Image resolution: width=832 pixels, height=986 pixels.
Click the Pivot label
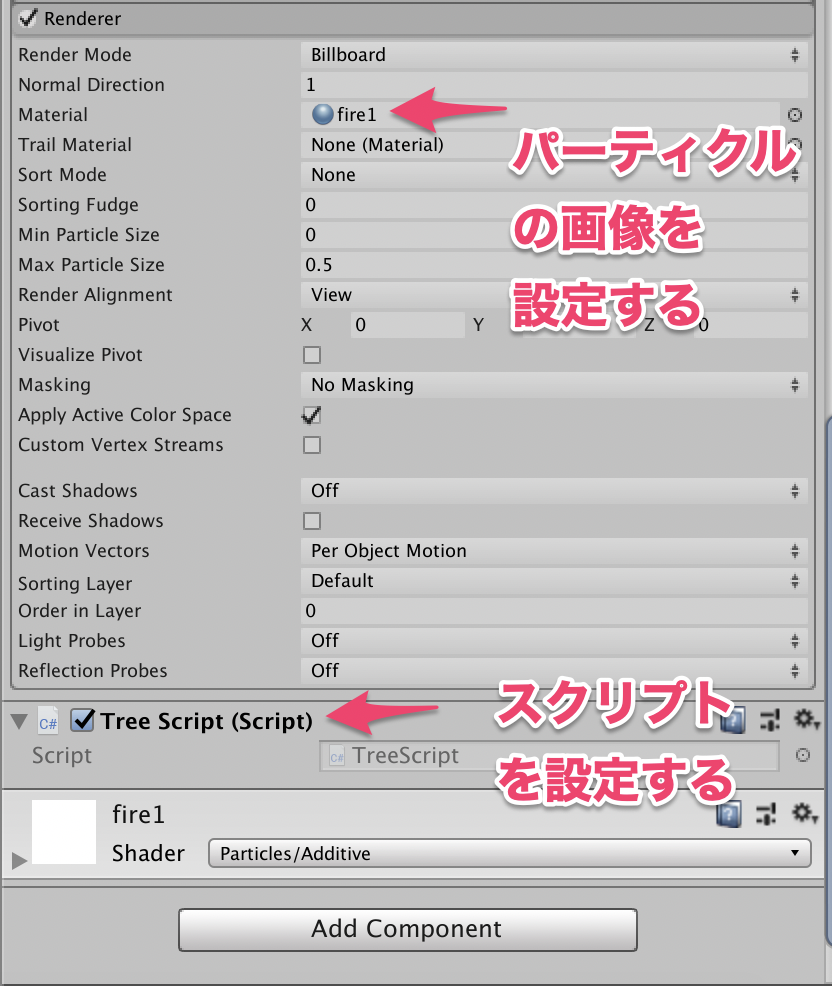pyautogui.click(x=39, y=325)
